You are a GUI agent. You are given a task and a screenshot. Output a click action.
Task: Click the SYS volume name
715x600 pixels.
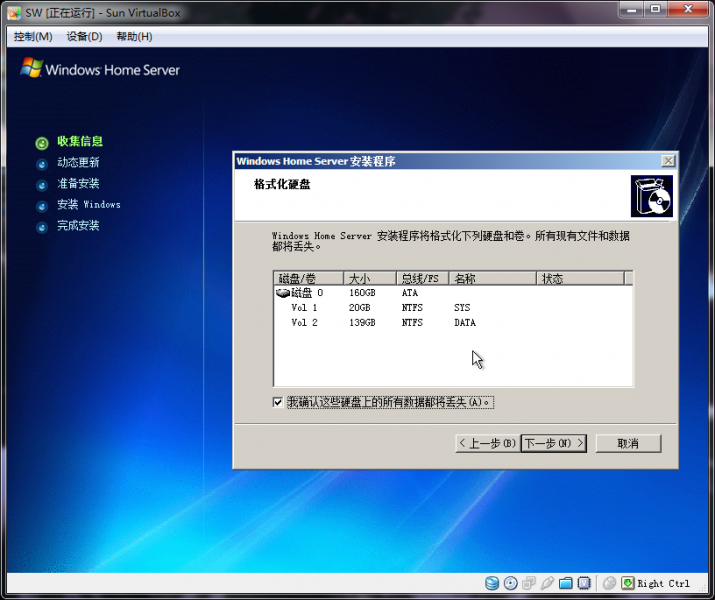click(462, 308)
